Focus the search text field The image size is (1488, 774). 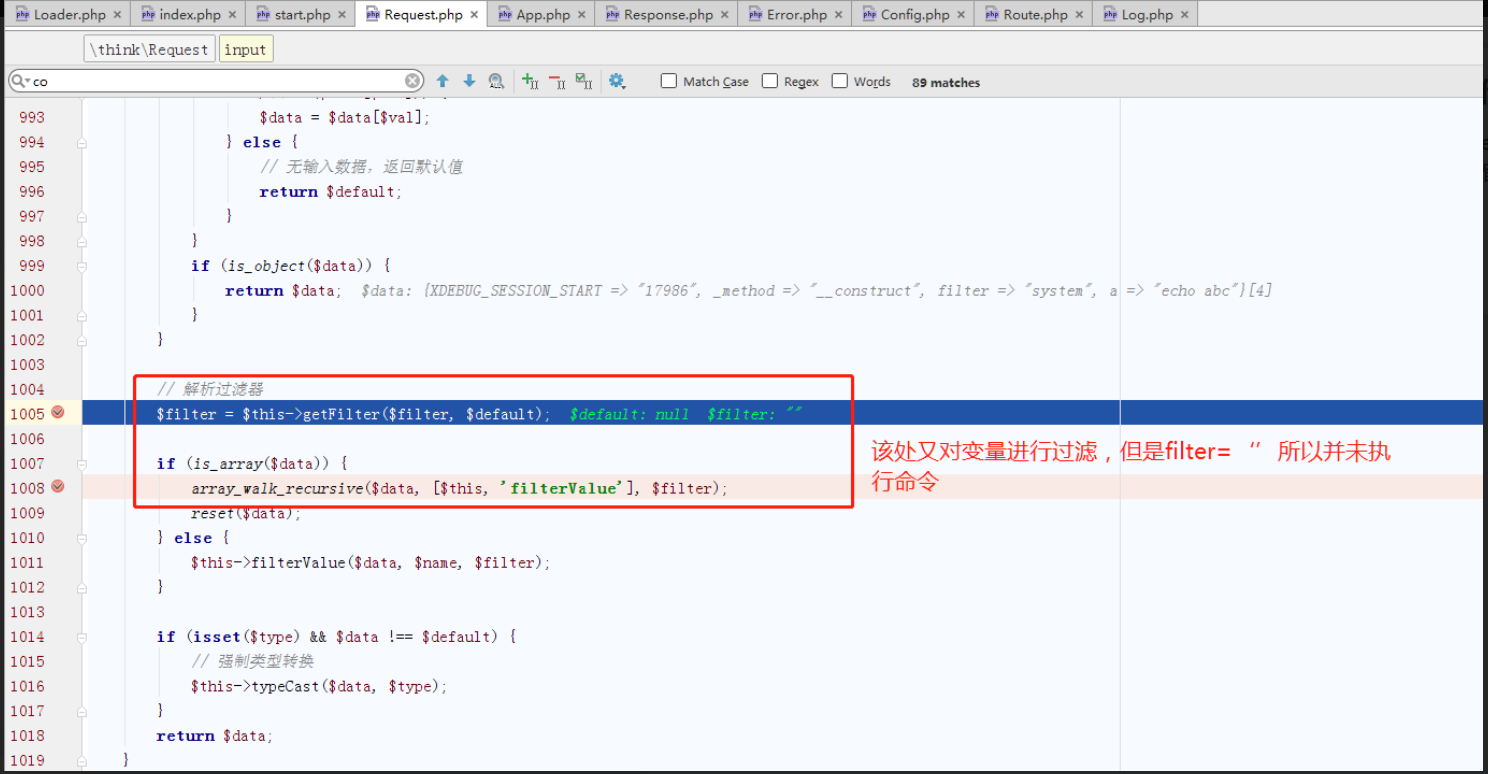(217, 81)
